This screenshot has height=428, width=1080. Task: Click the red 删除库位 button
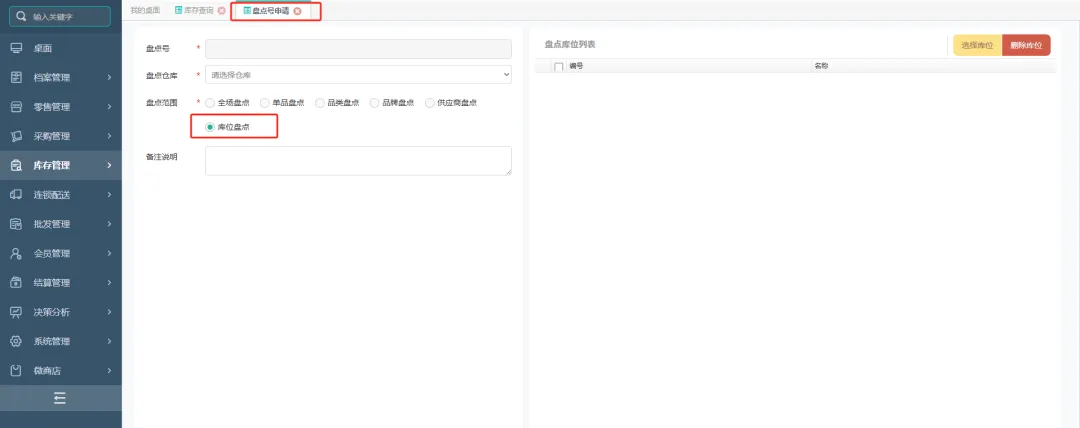tap(1026, 46)
